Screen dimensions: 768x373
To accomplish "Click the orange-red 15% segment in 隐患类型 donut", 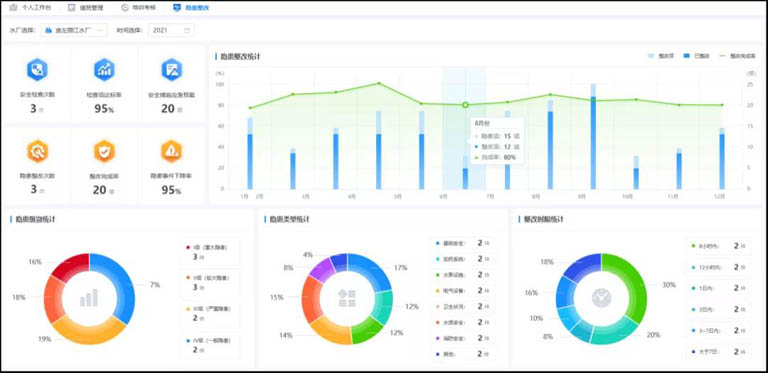I will tap(311, 300).
